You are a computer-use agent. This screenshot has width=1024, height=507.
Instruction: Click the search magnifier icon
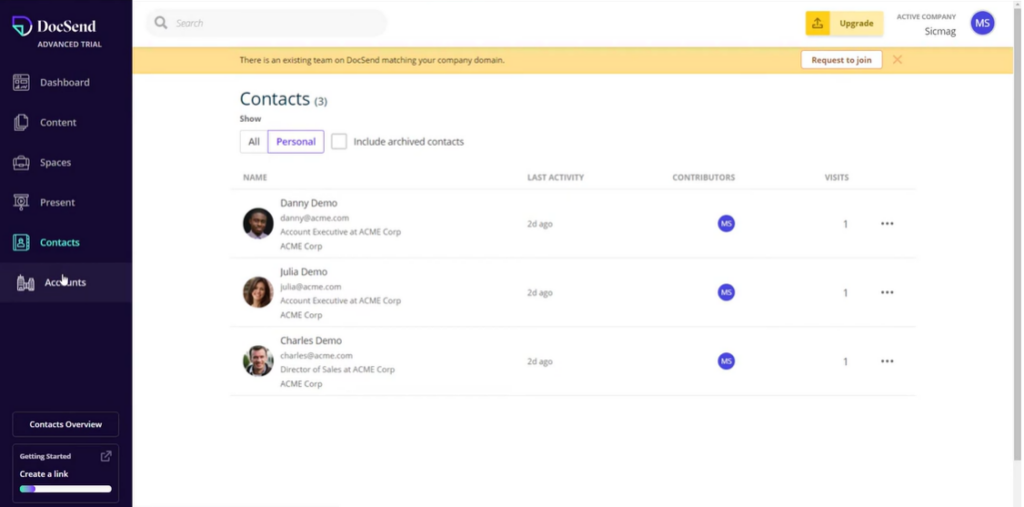[x=161, y=23]
